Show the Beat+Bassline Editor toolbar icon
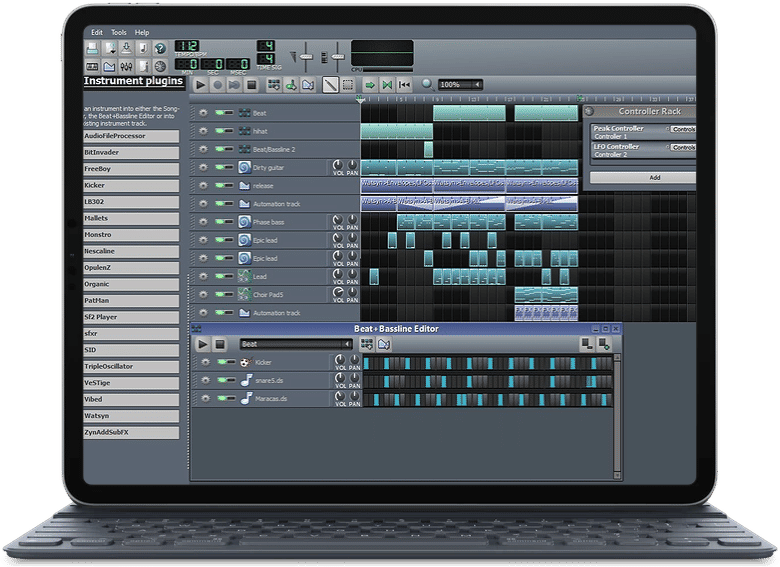Image resolution: width=780 pixels, height=567 pixels. pos(93,66)
